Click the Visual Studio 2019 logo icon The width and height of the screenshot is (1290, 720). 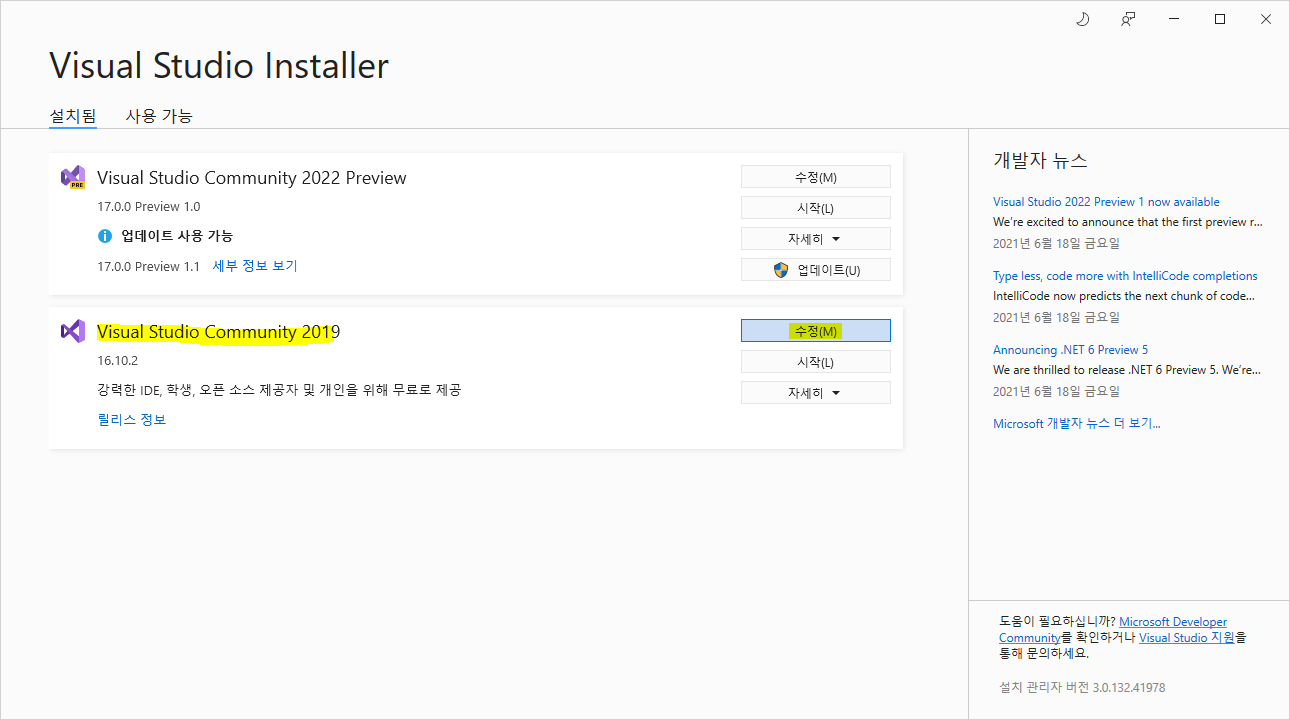(x=73, y=331)
